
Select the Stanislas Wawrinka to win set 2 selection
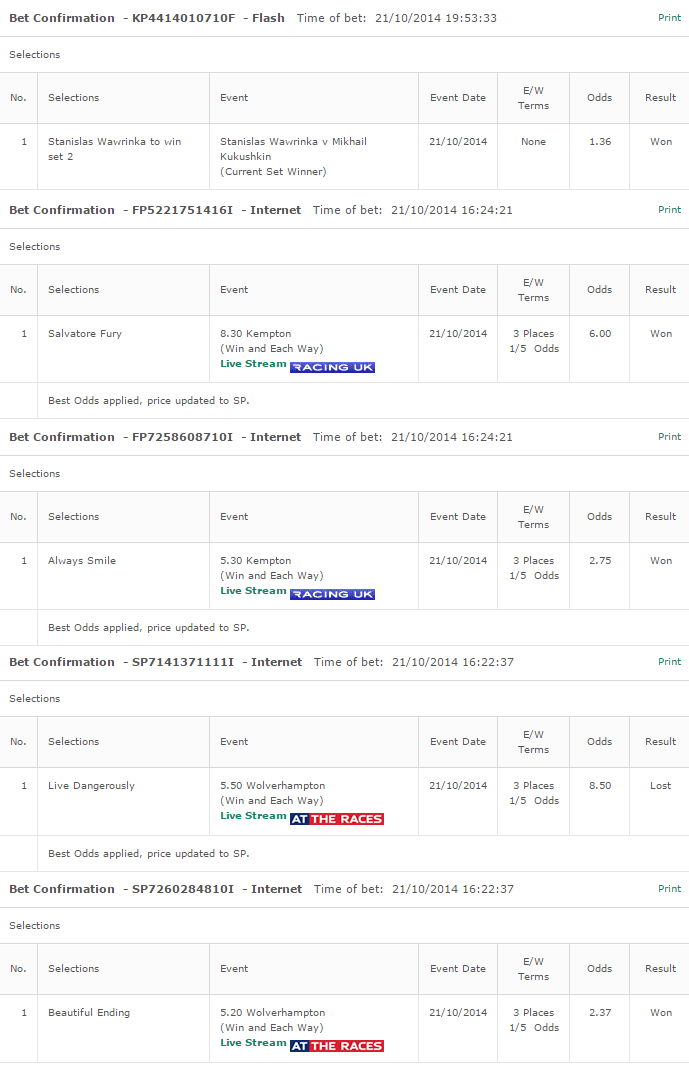click(115, 149)
